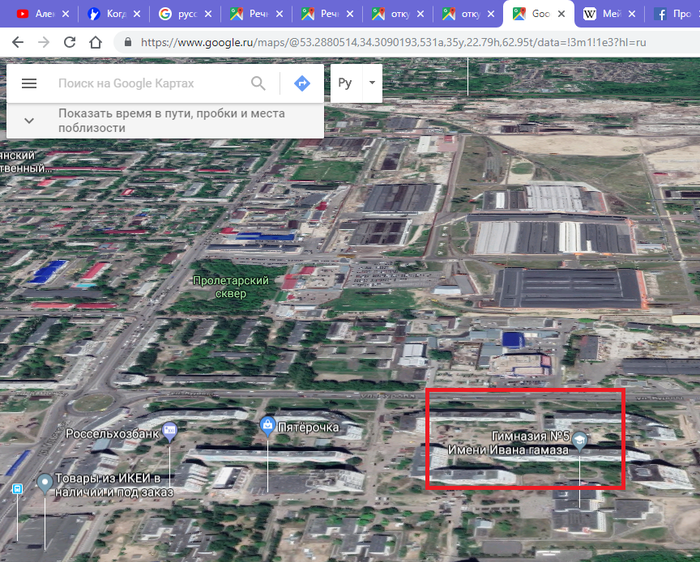Click the browser home button
Image resolution: width=700 pixels, height=562 pixels.
pos(95,42)
